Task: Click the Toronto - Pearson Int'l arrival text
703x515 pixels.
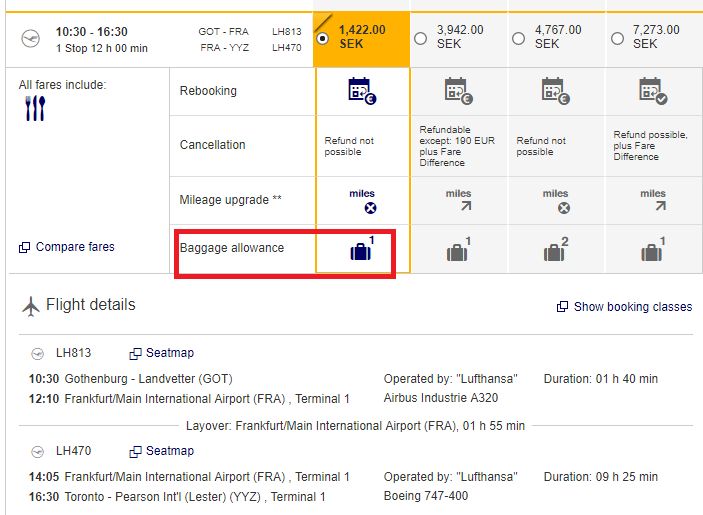Action: pos(195,497)
